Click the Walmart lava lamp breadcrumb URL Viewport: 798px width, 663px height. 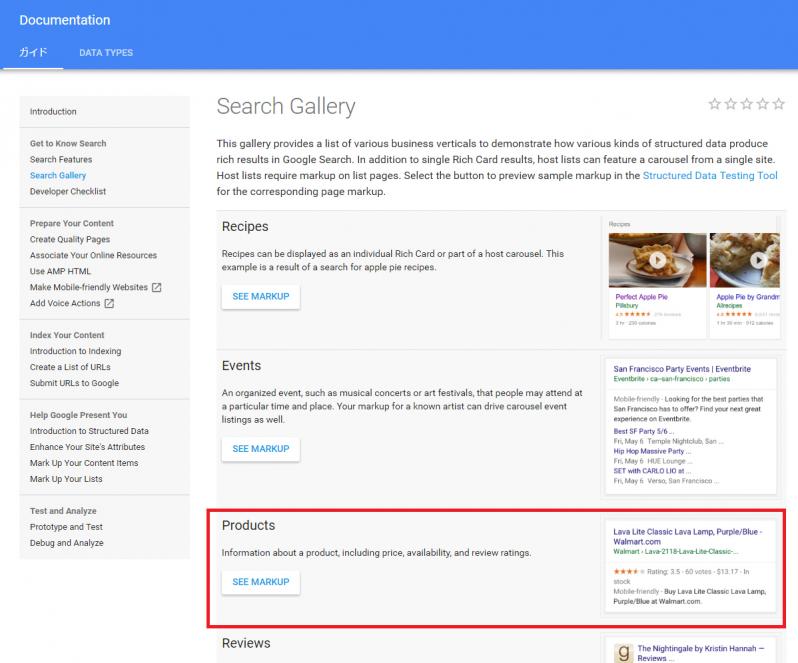(675, 552)
